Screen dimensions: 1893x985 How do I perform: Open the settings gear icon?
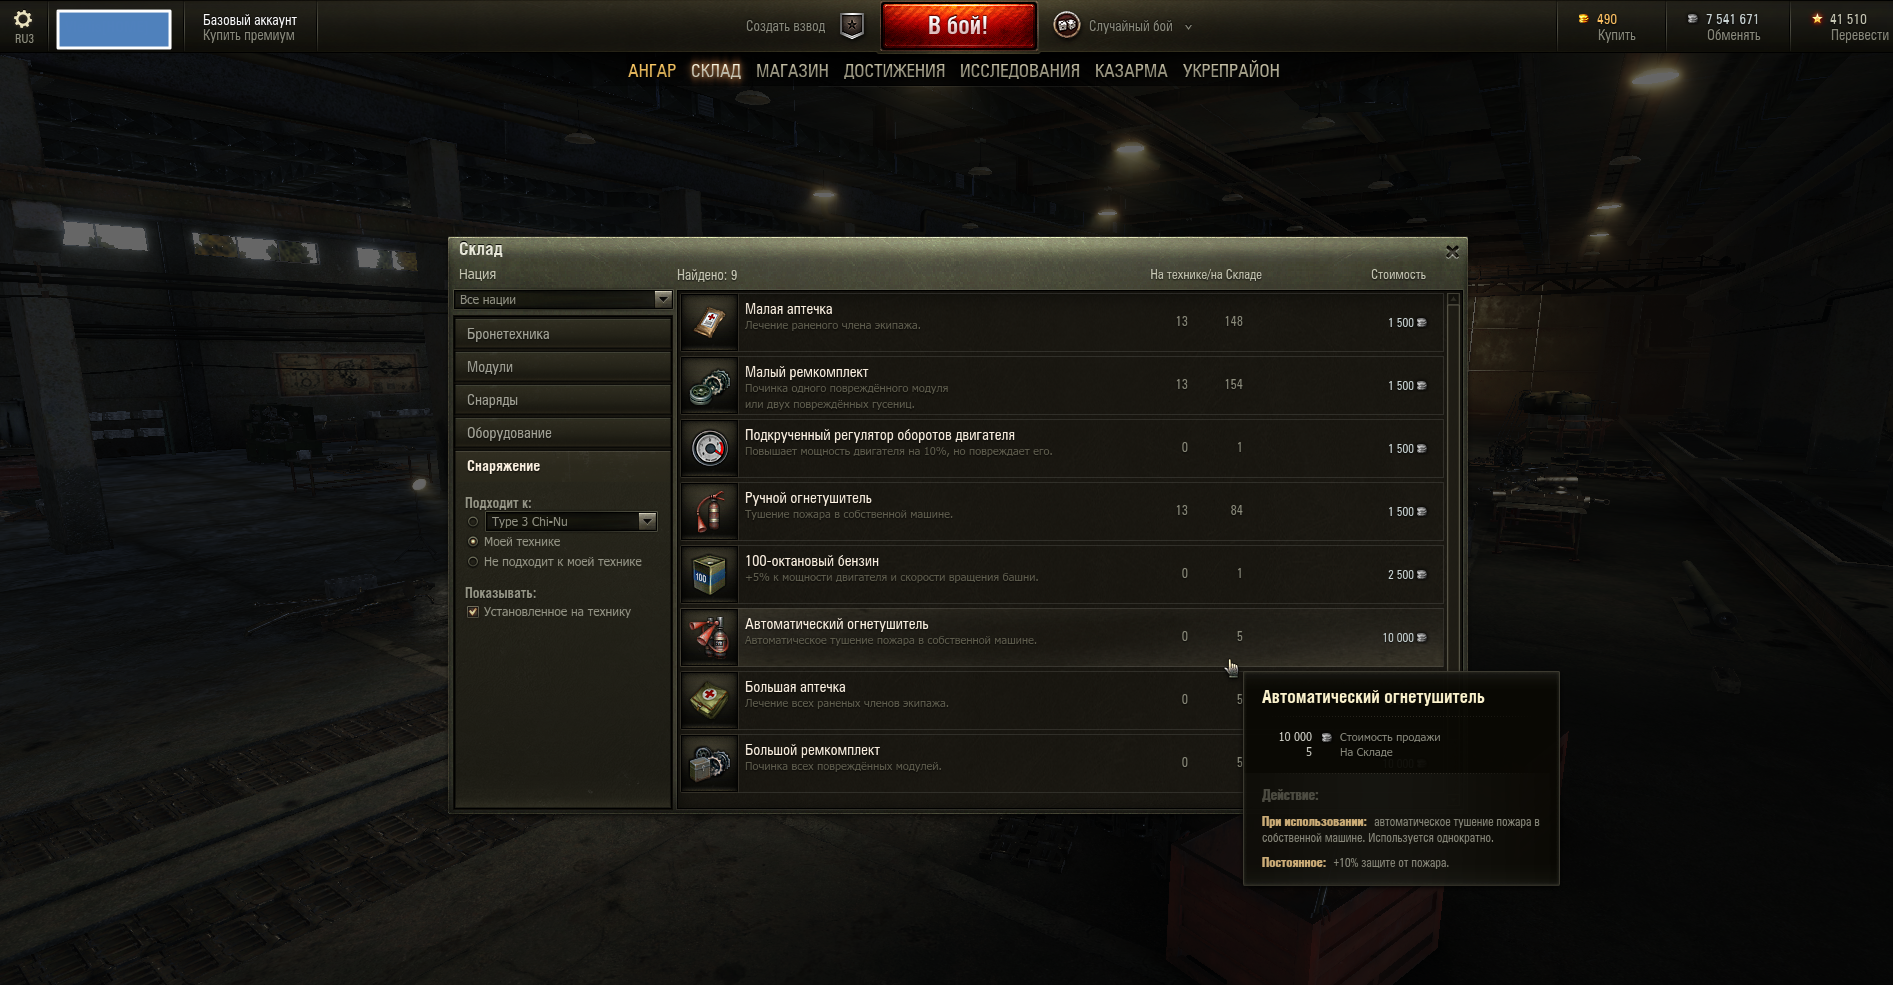(x=23, y=20)
